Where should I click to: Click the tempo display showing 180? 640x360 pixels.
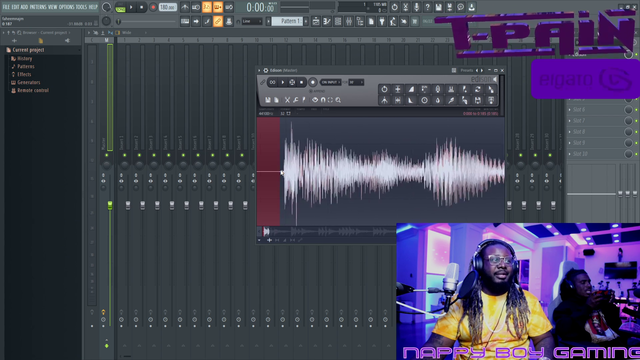(167, 7)
